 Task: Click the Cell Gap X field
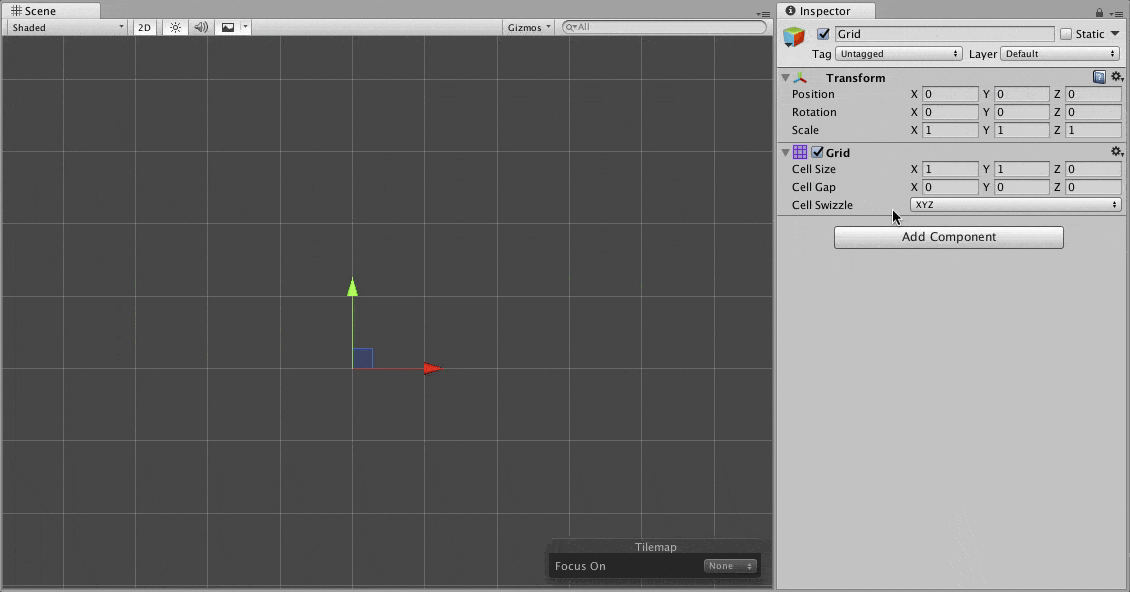[950, 187]
